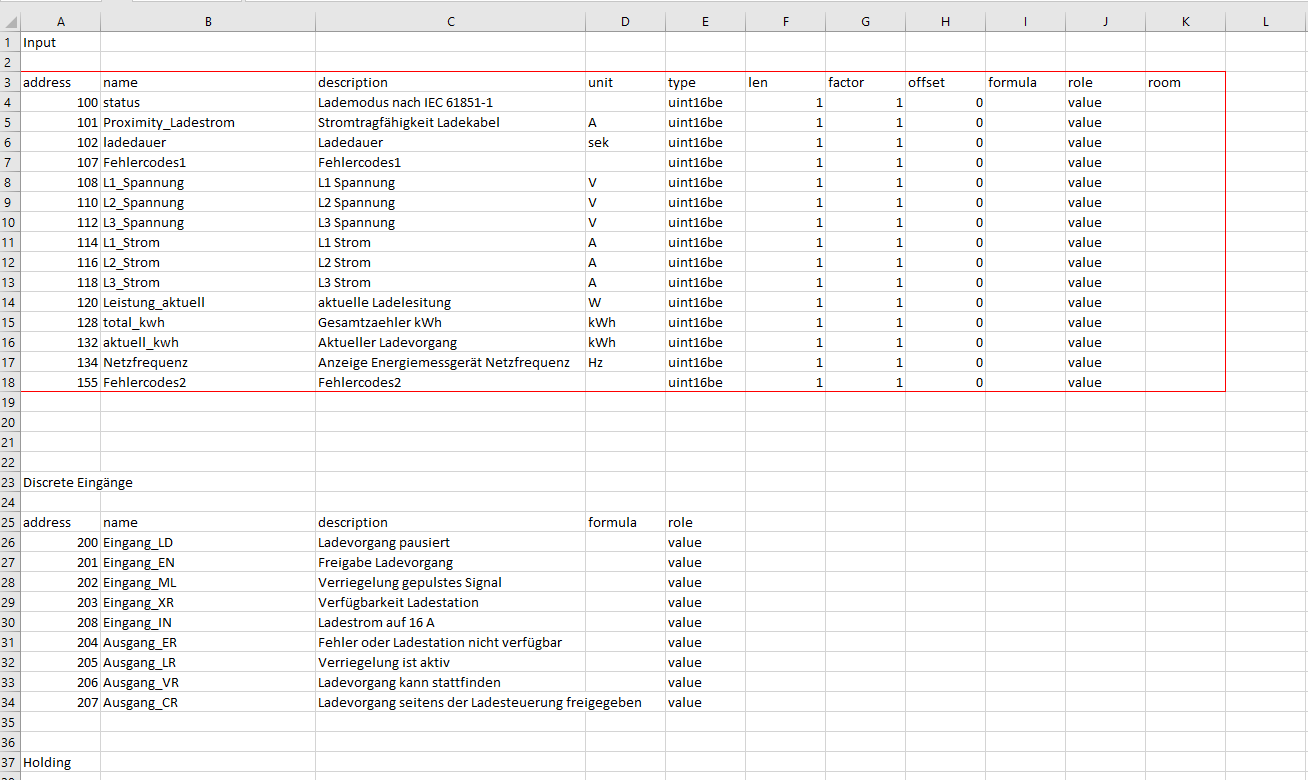Click the 'Eingang_ML' cell

[x=208, y=582]
